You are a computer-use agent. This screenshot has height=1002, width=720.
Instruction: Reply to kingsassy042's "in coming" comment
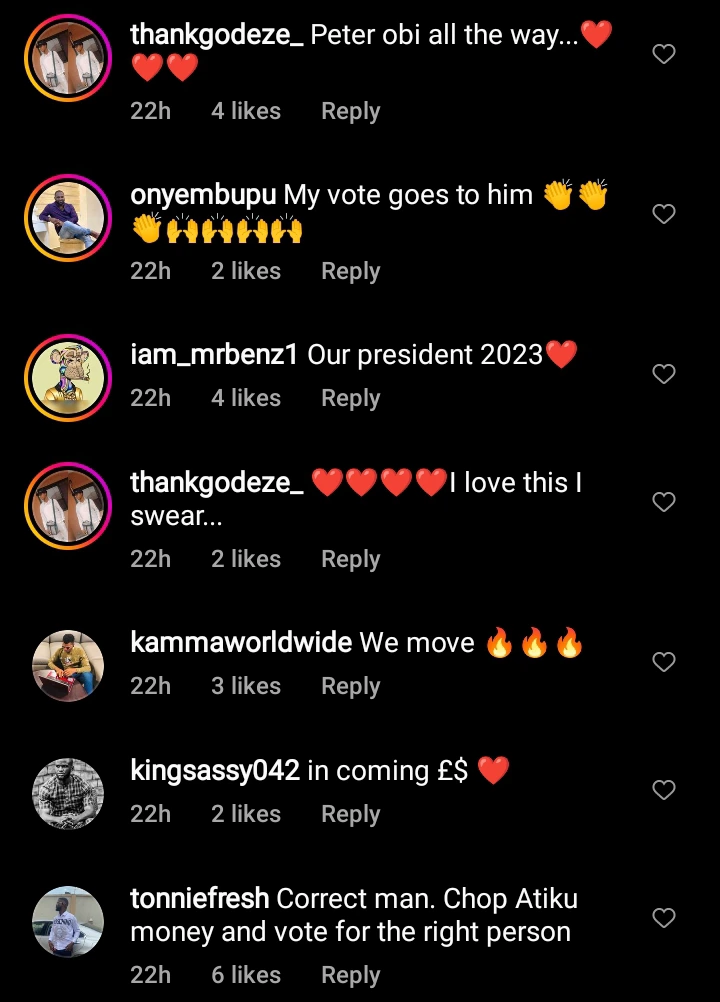coord(350,814)
